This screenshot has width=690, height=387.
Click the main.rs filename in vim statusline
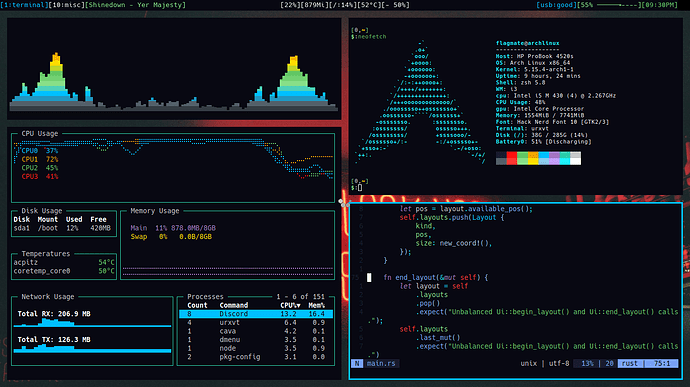(381, 363)
